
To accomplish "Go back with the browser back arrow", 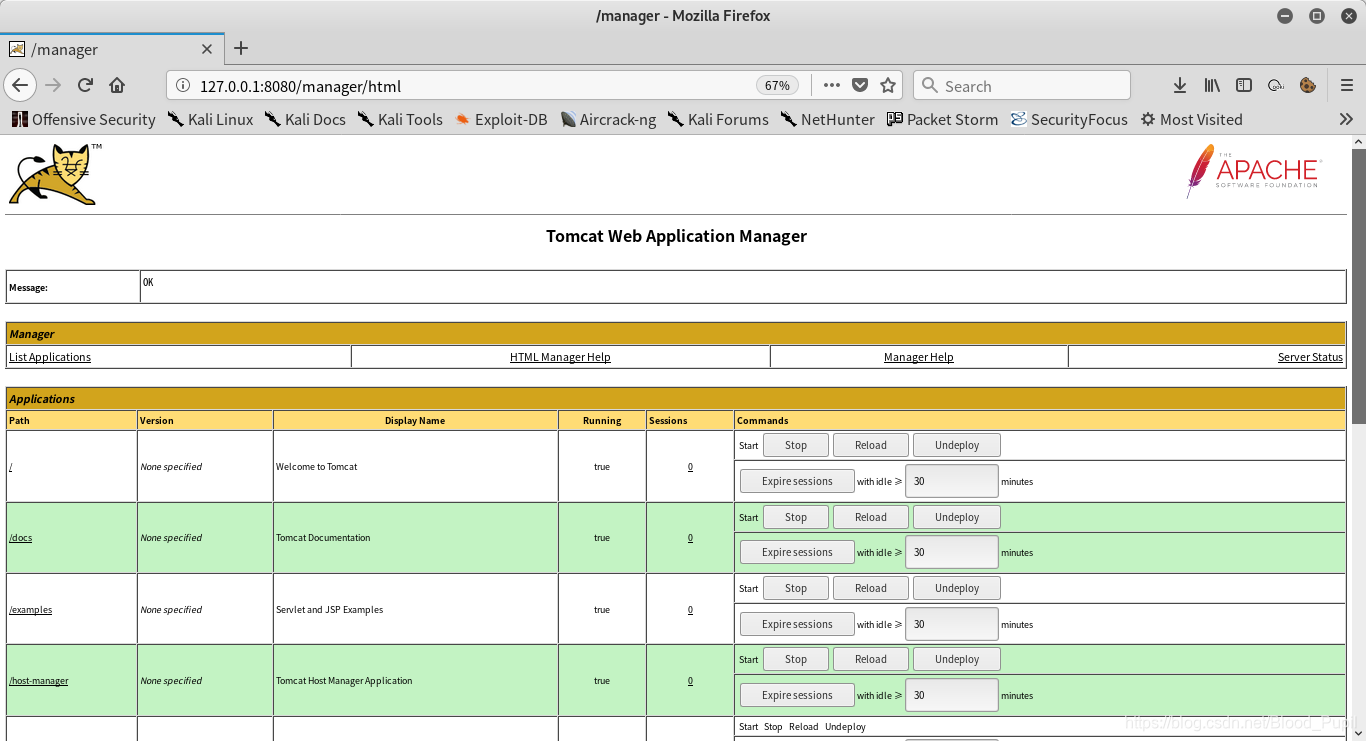I will [x=20, y=85].
